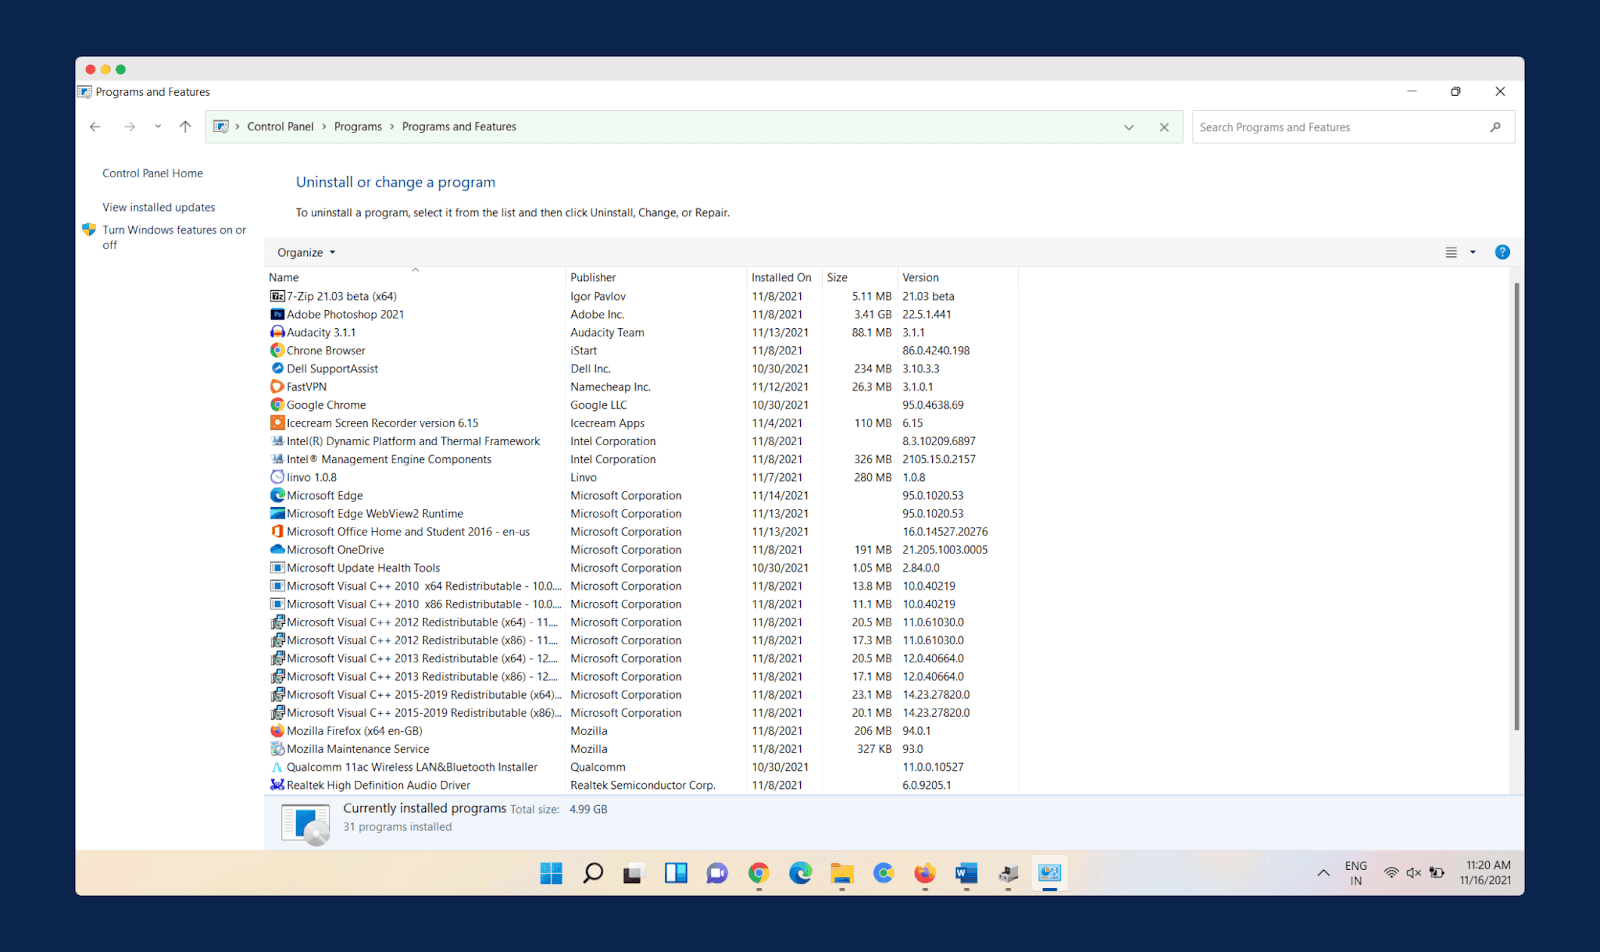
Task: Click the Mozilla Firefox program icon in list
Action: (277, 731)
